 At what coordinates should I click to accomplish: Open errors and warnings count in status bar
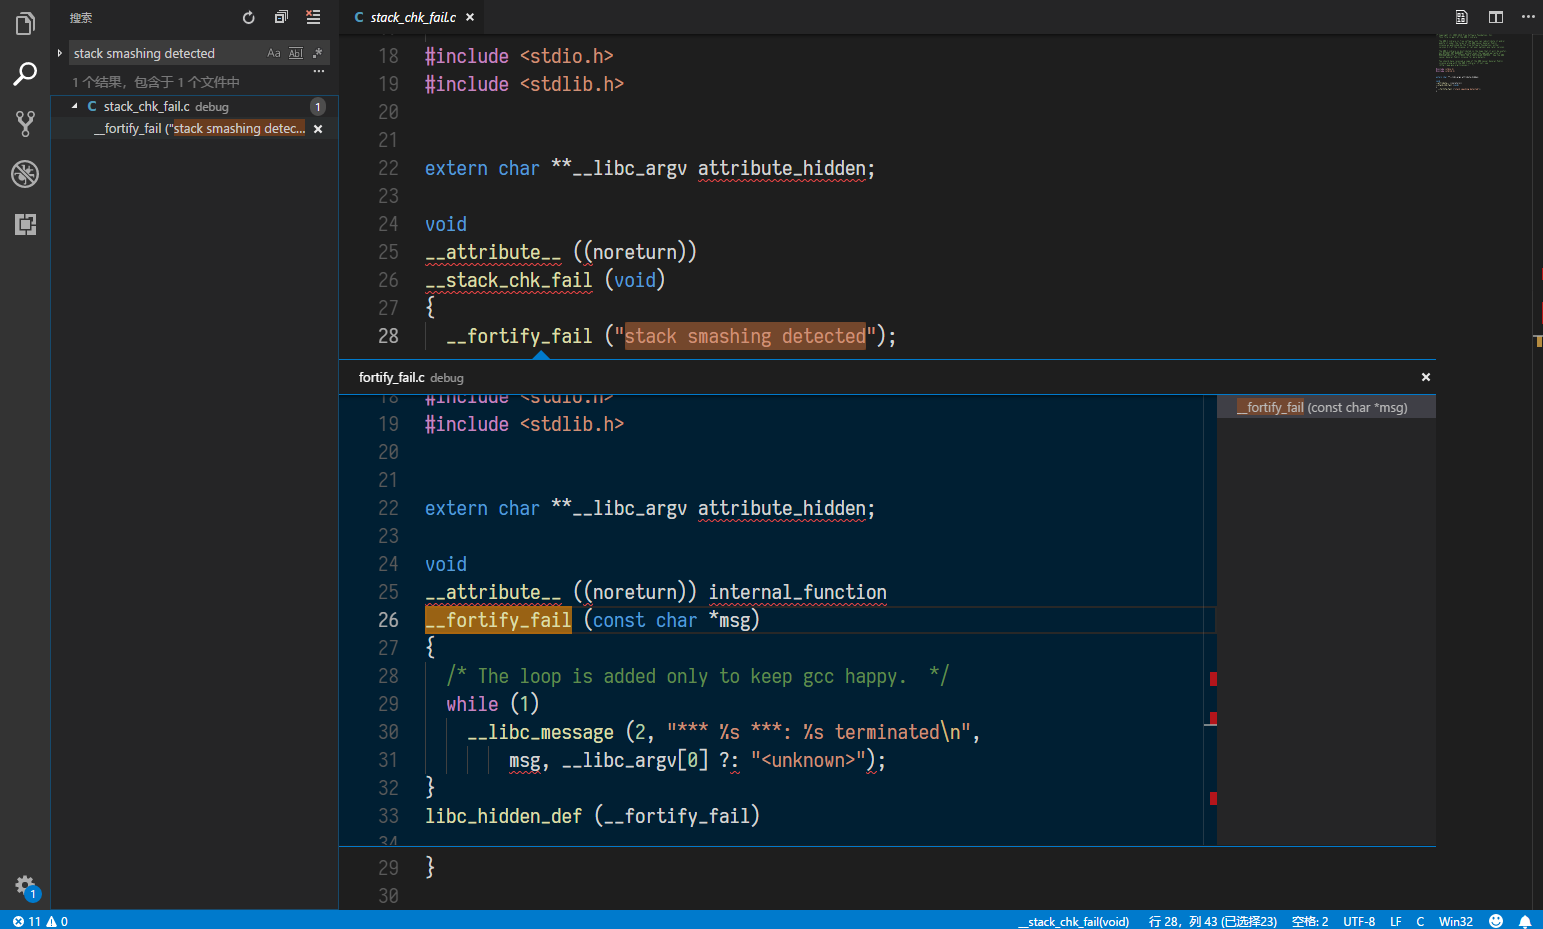tap(40, 921)
